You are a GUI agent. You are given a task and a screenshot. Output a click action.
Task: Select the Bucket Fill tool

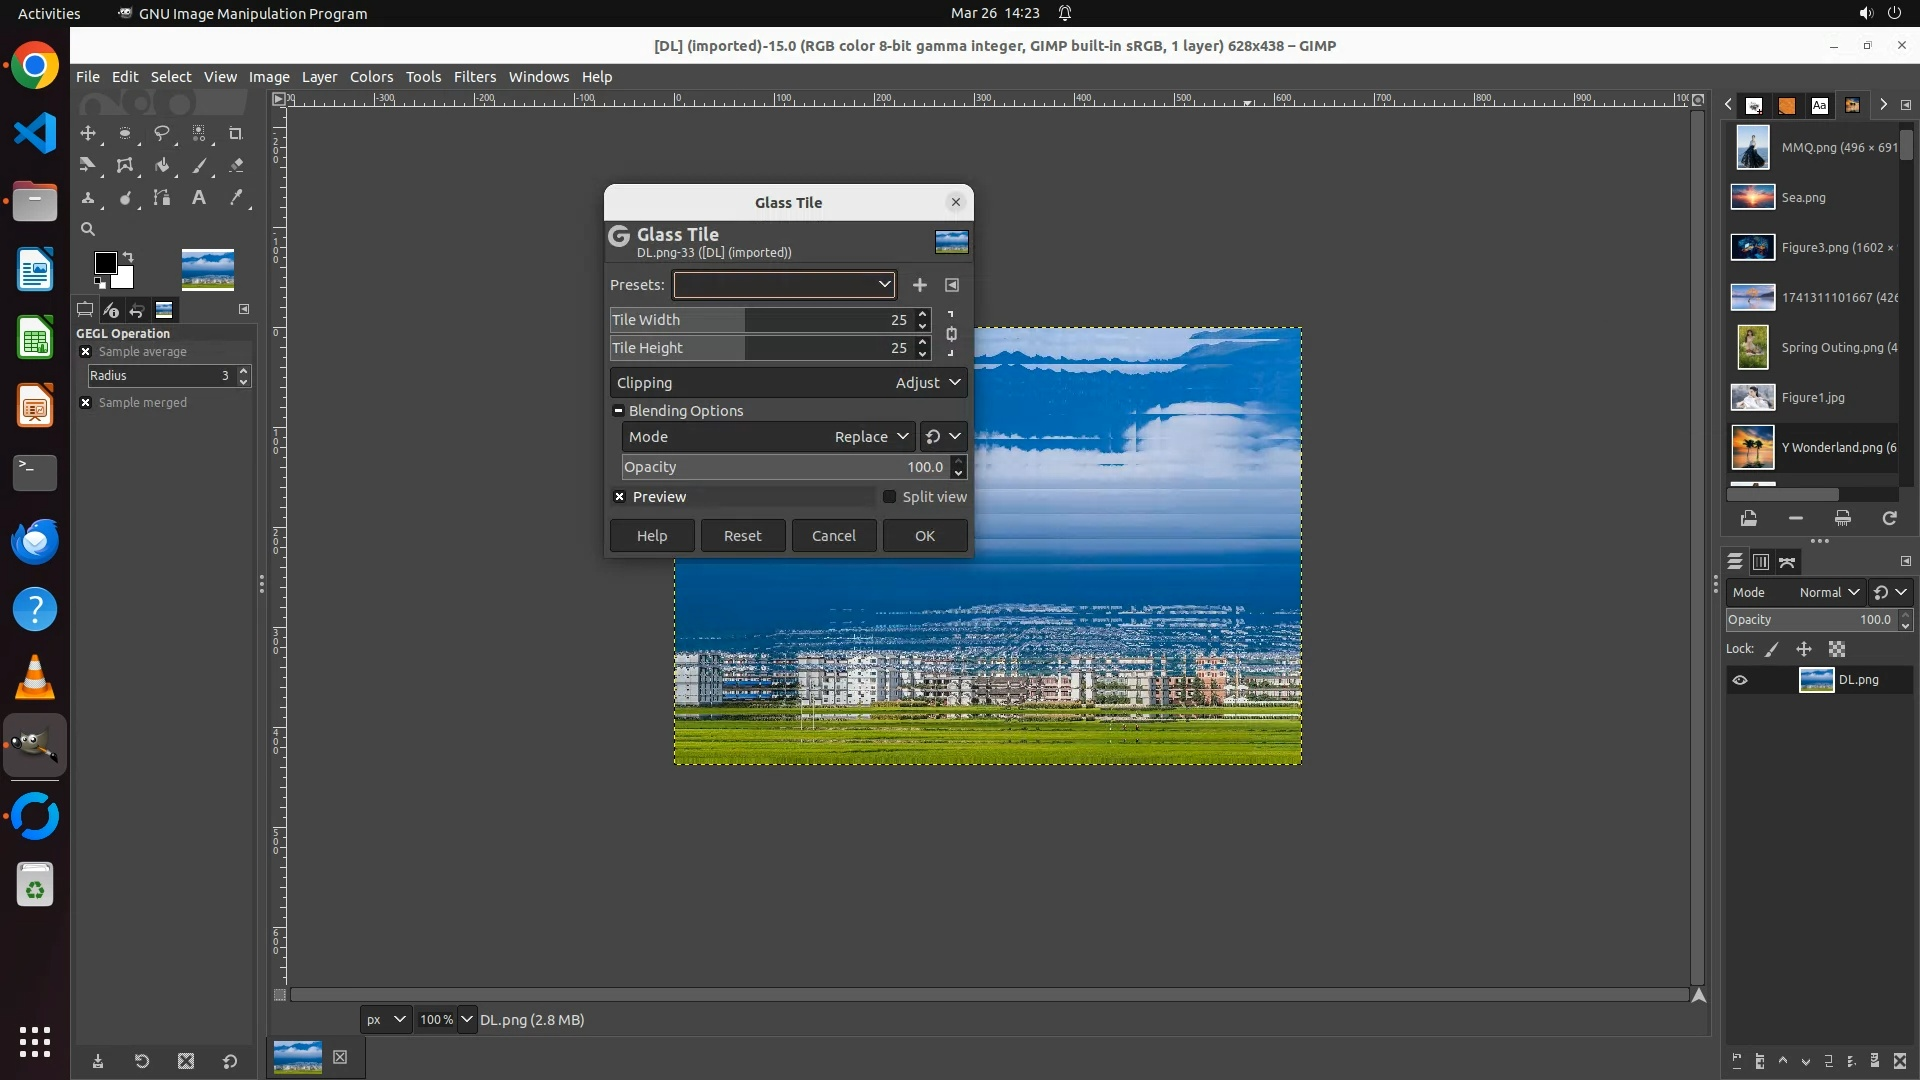point(162,165)
